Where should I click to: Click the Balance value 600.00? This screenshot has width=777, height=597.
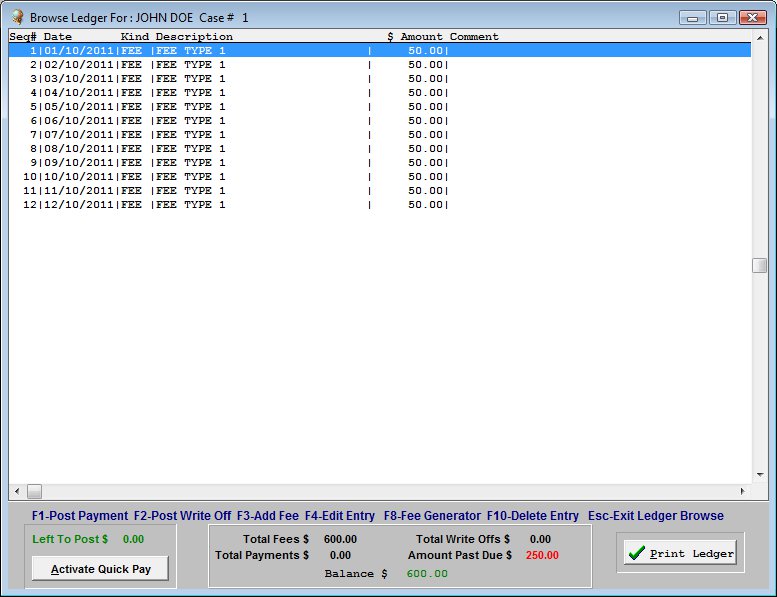[x=427, y=574]
